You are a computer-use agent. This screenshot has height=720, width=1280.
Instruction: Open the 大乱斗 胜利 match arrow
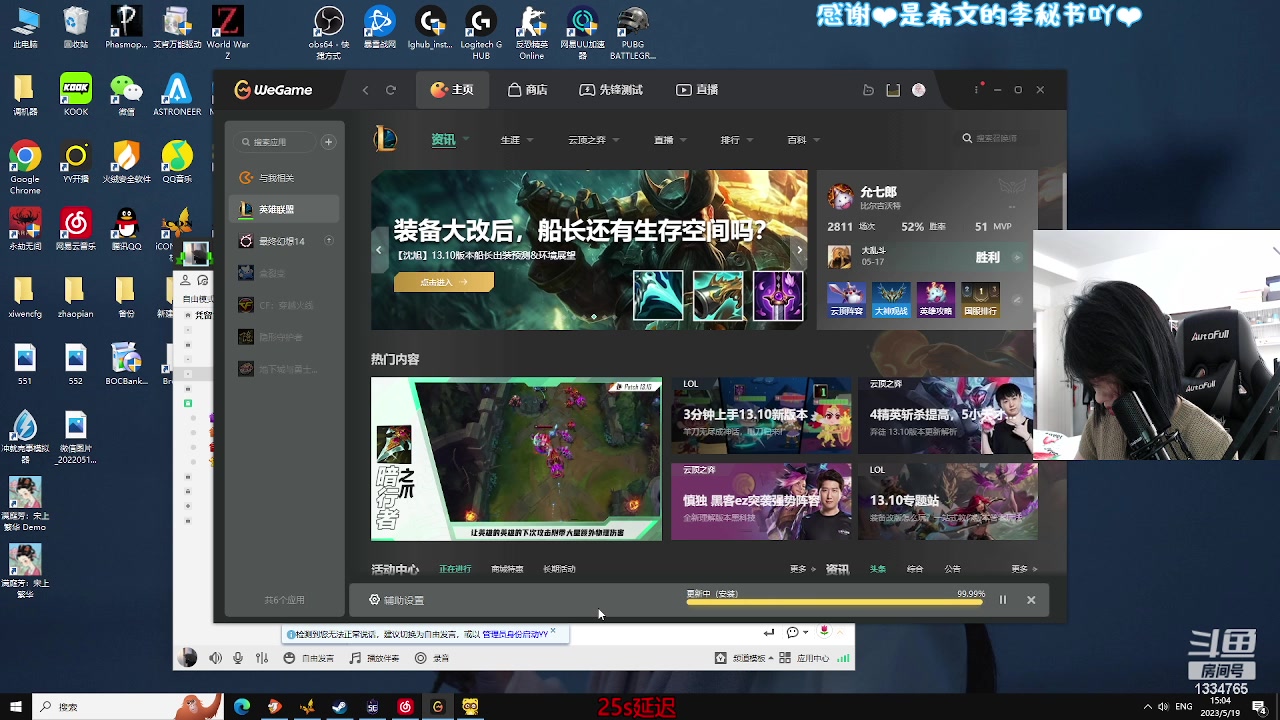click(x=1017, y=258)
